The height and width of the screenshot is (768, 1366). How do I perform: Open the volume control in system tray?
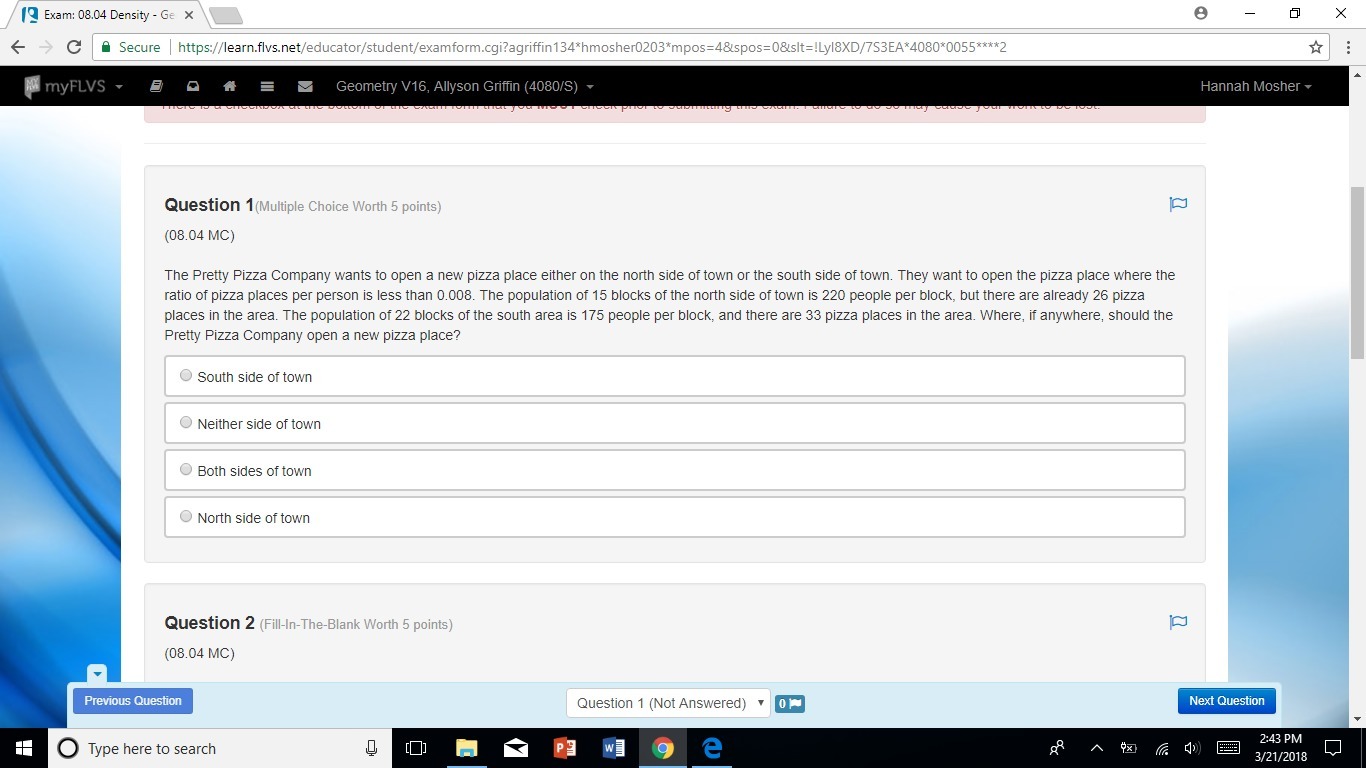[1191, 748]
